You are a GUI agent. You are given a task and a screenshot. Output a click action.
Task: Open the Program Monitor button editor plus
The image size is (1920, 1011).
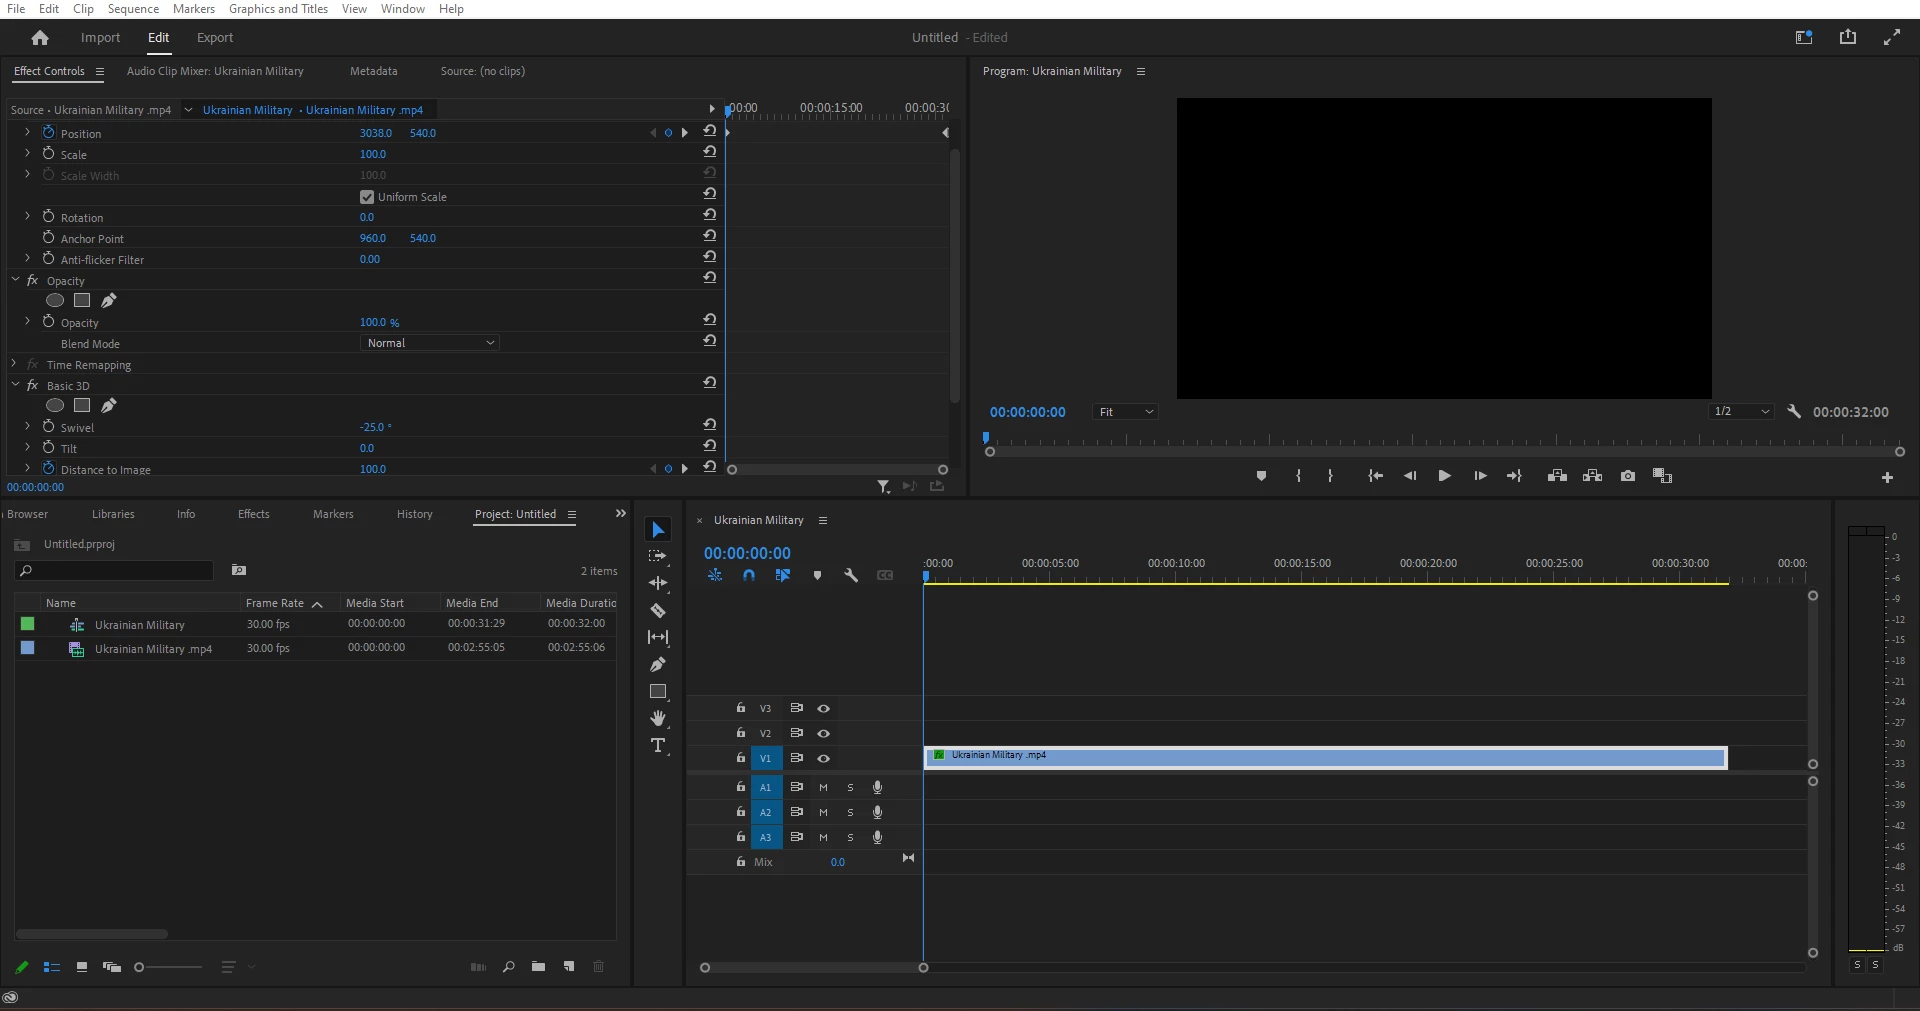click(1887, 478)
